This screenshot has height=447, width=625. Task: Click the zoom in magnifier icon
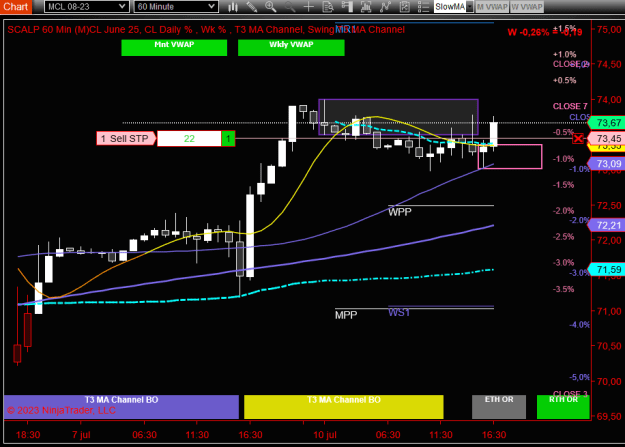(x=271, y=7)
